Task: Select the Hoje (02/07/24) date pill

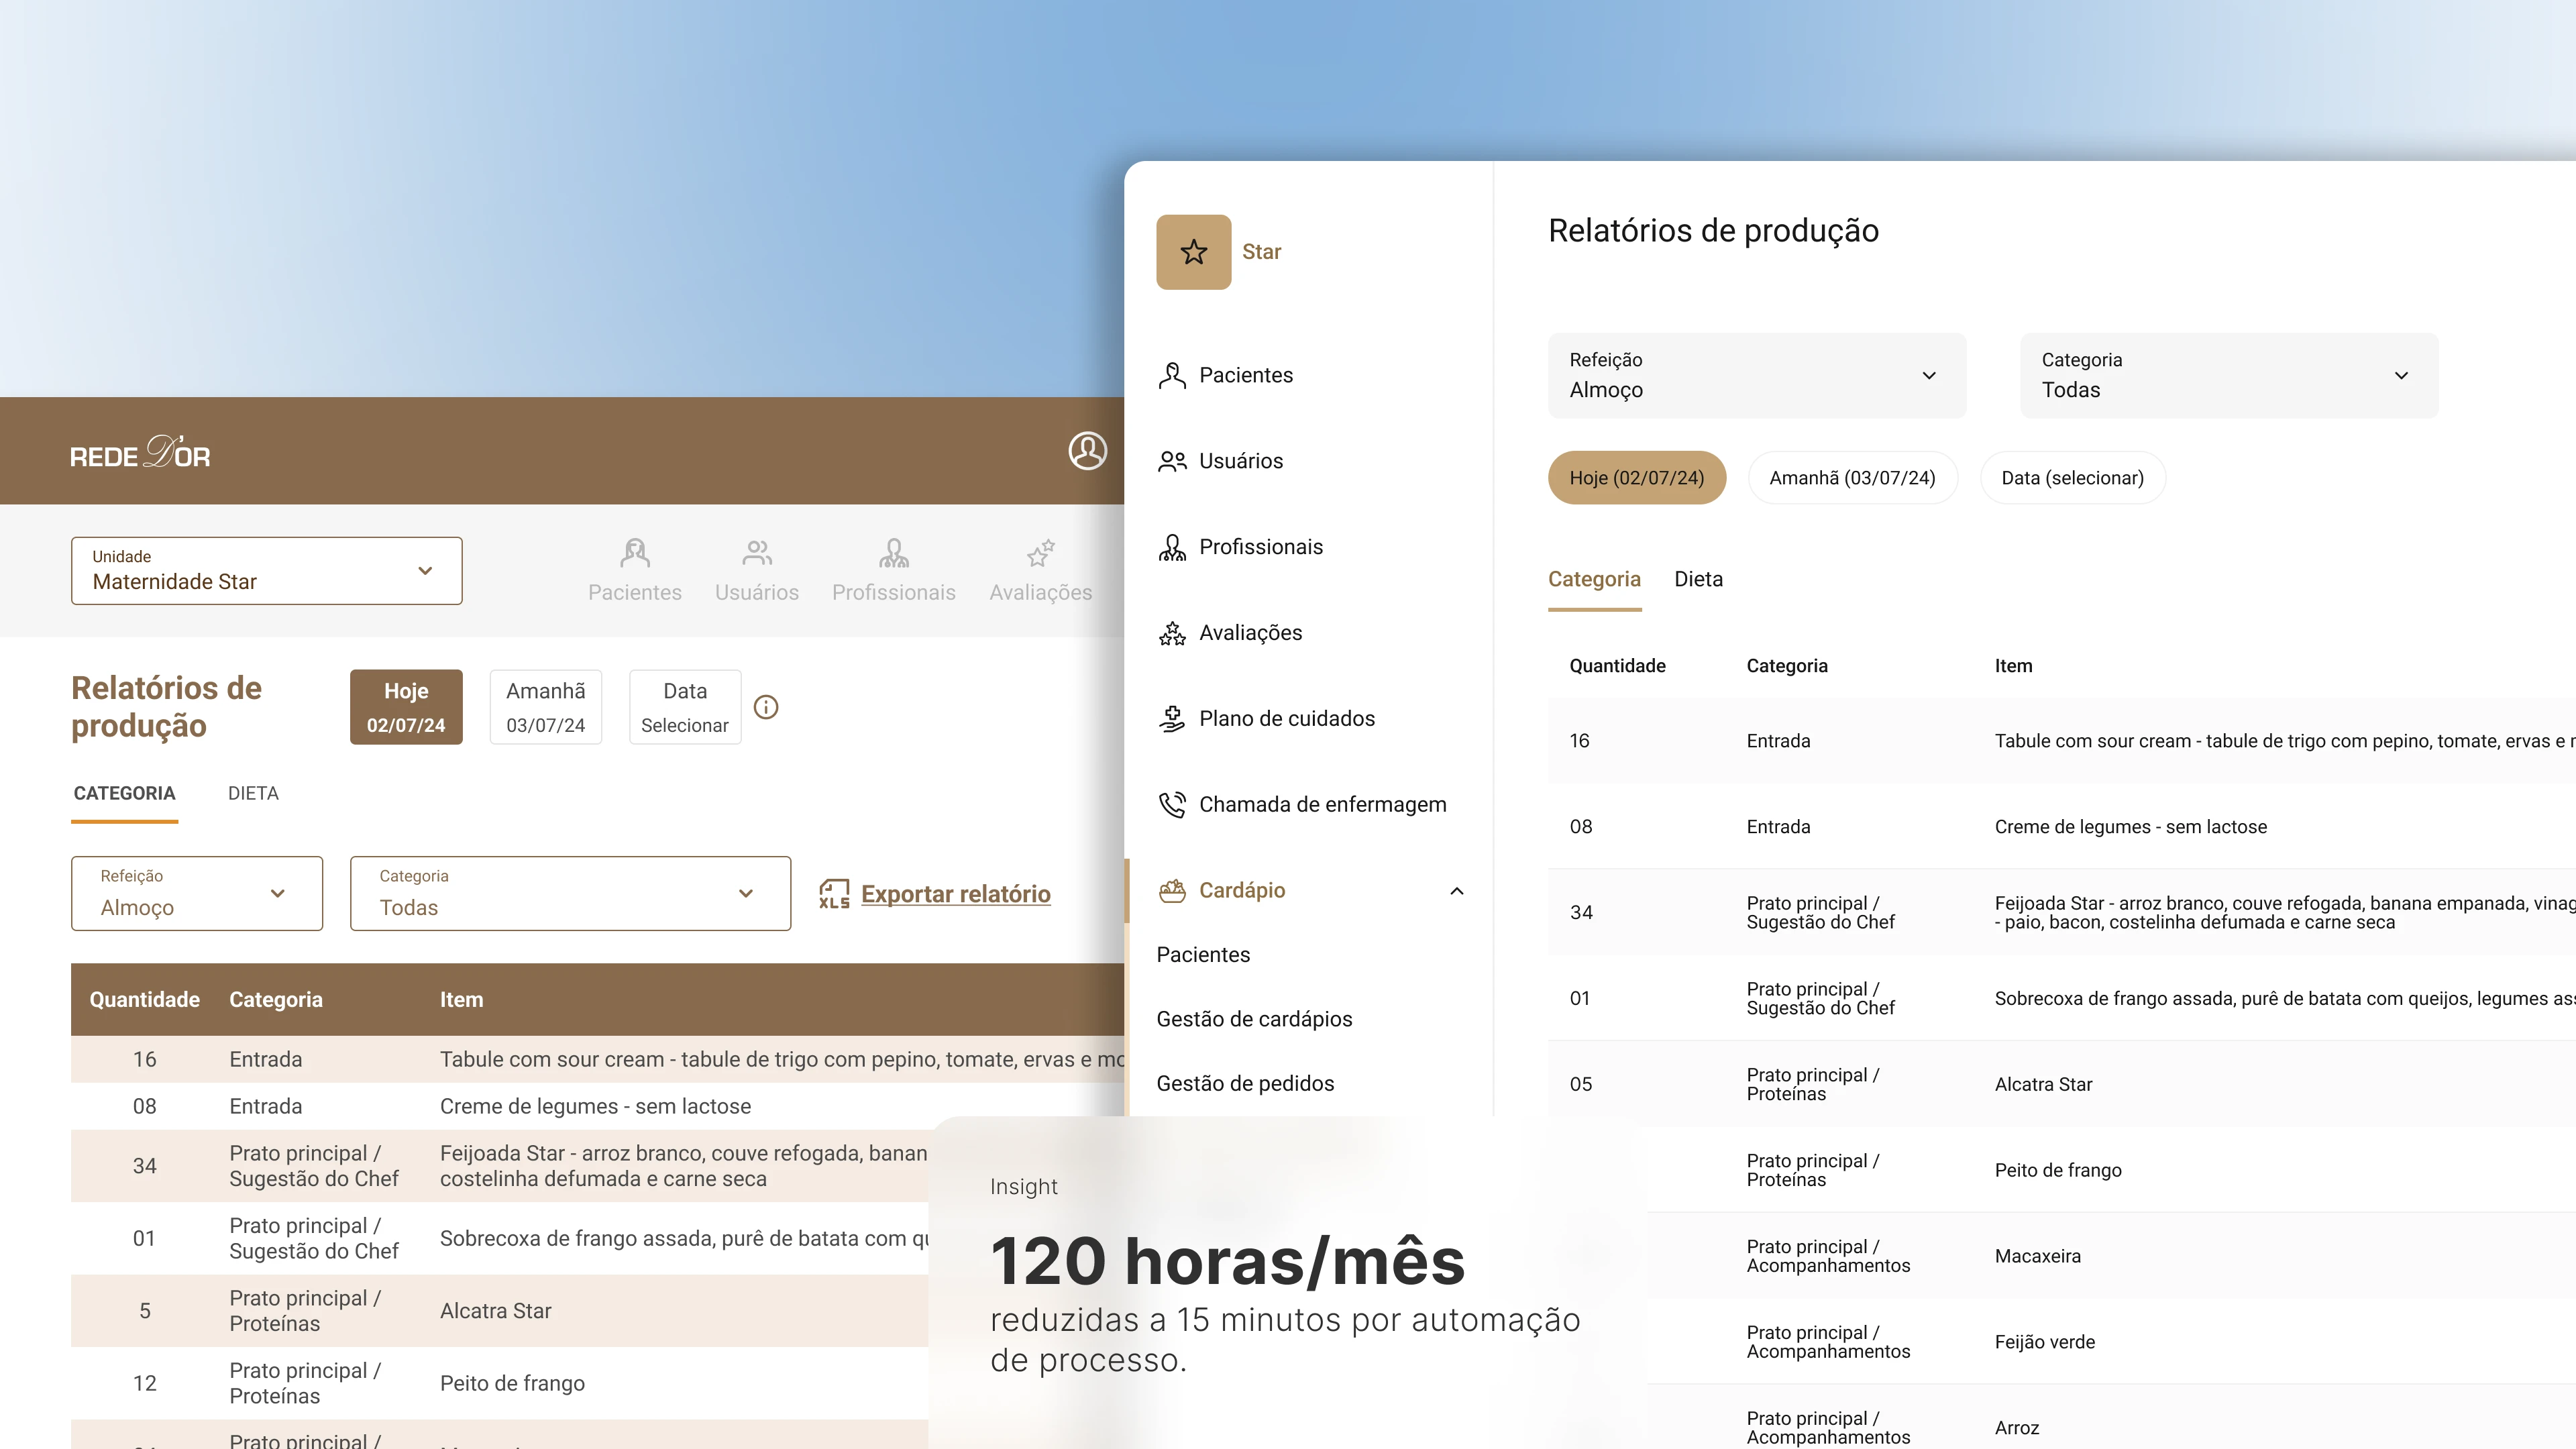Action: click(x=1637, y=477)
